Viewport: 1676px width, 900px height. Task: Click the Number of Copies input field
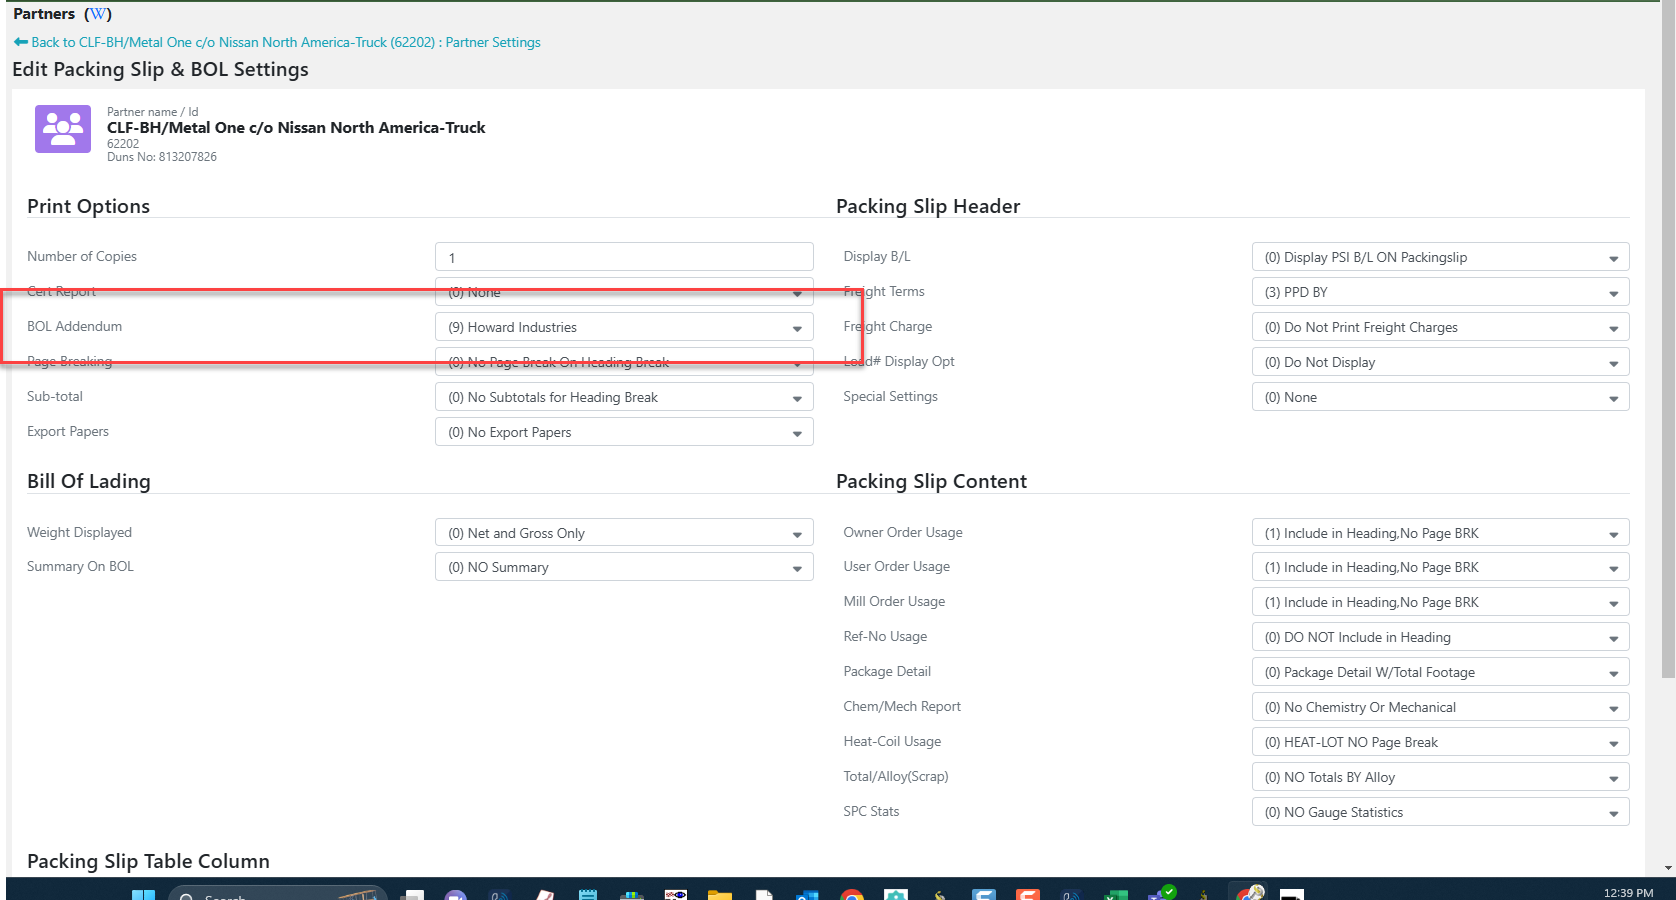pos(624,257)
